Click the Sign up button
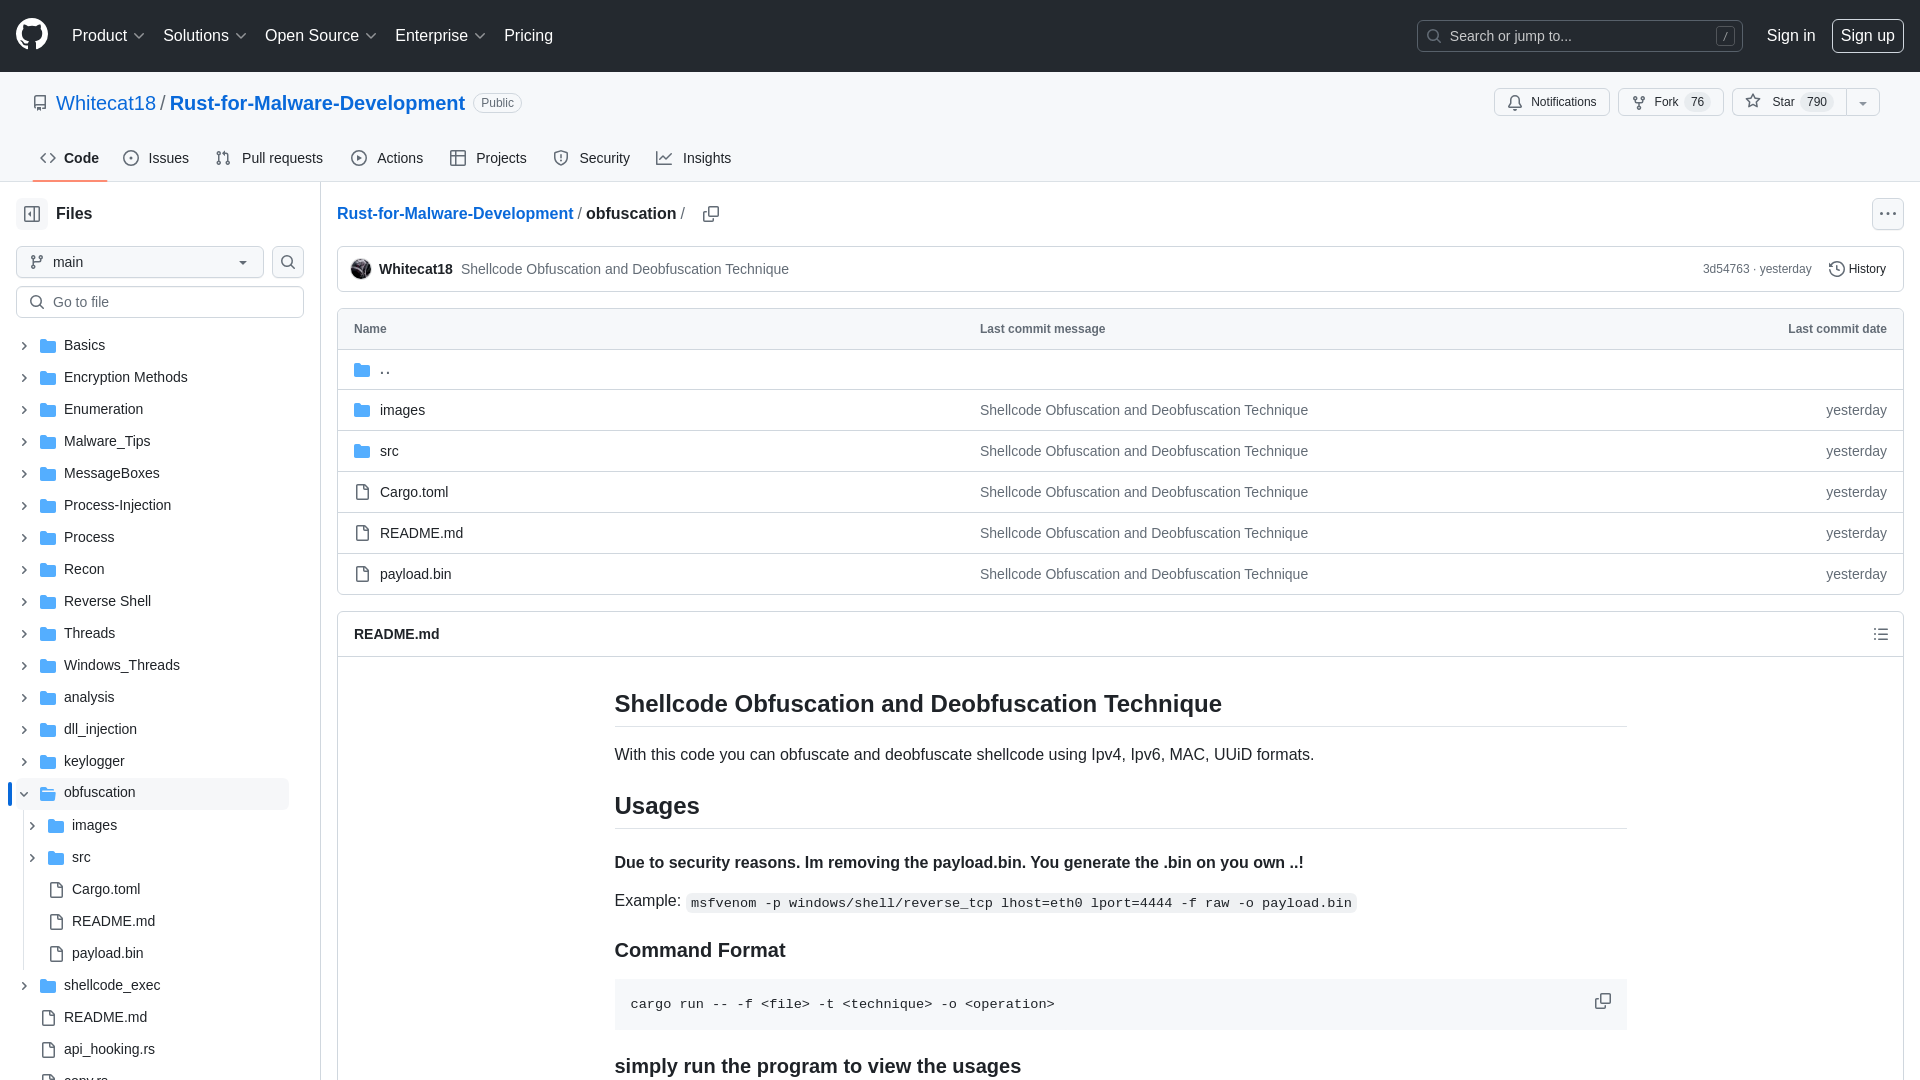Screen dimensions: 1920x1080 pyautogui.click(x=1867, y=35)
